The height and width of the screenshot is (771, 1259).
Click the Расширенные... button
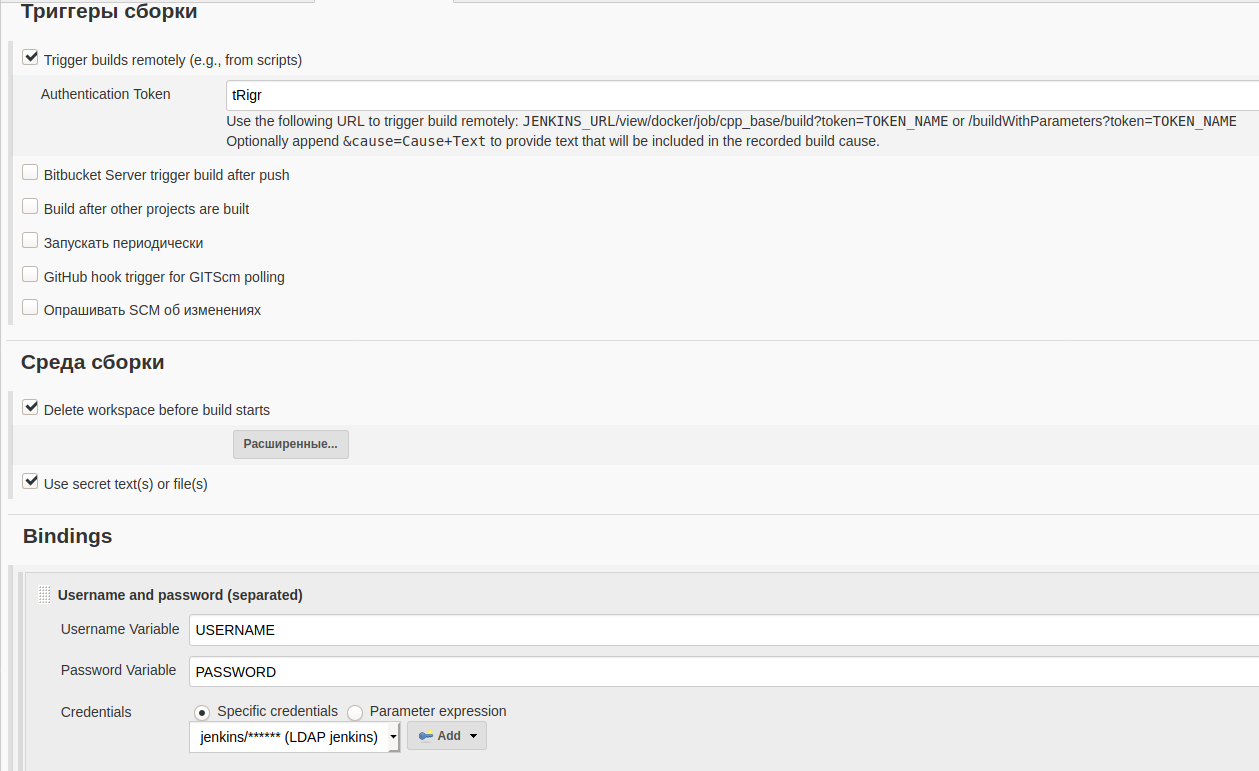(290, 444)
